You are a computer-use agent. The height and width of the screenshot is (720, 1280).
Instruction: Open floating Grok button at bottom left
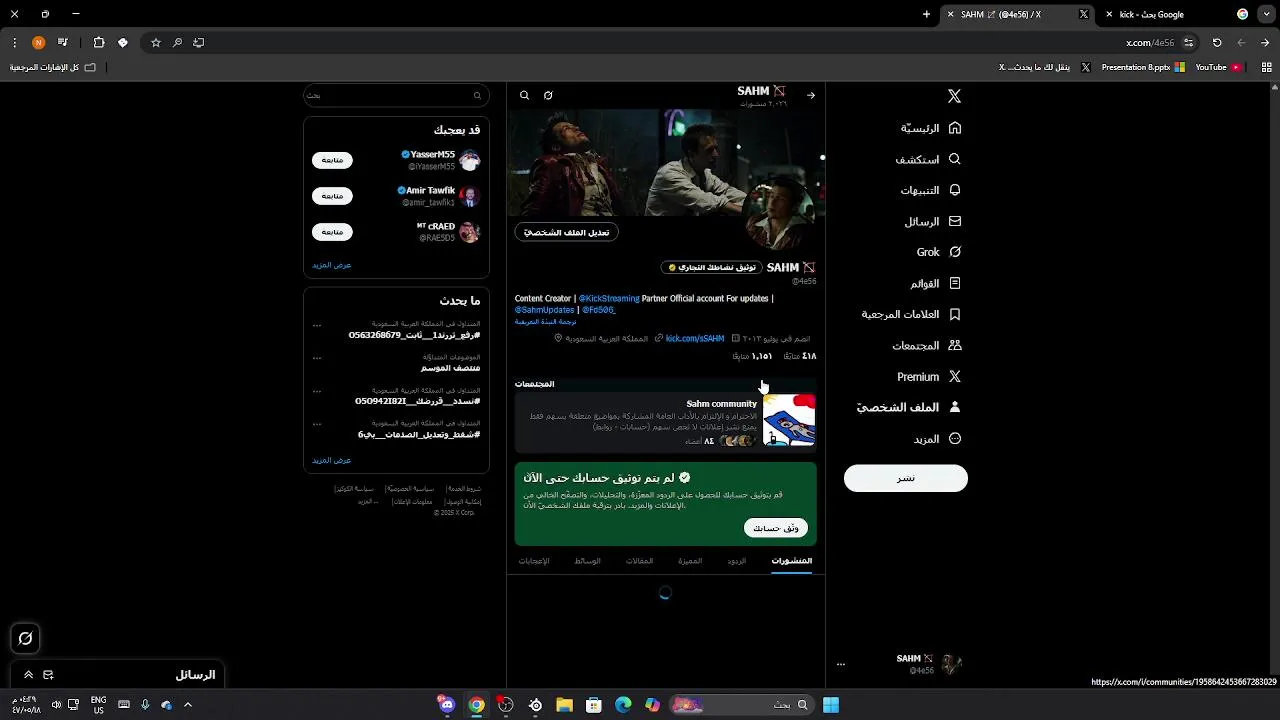[x=26, y=638]
